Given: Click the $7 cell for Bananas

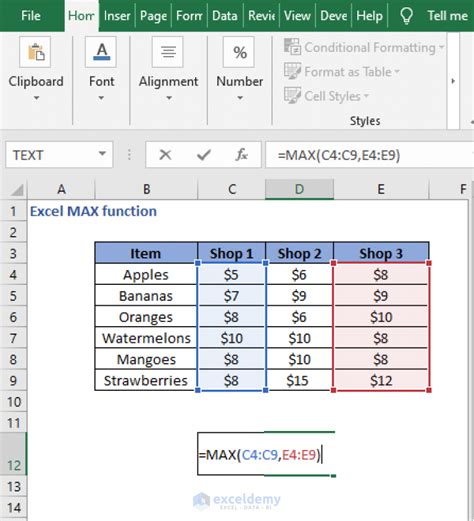Looking at the screenshot, I should 232,296.
